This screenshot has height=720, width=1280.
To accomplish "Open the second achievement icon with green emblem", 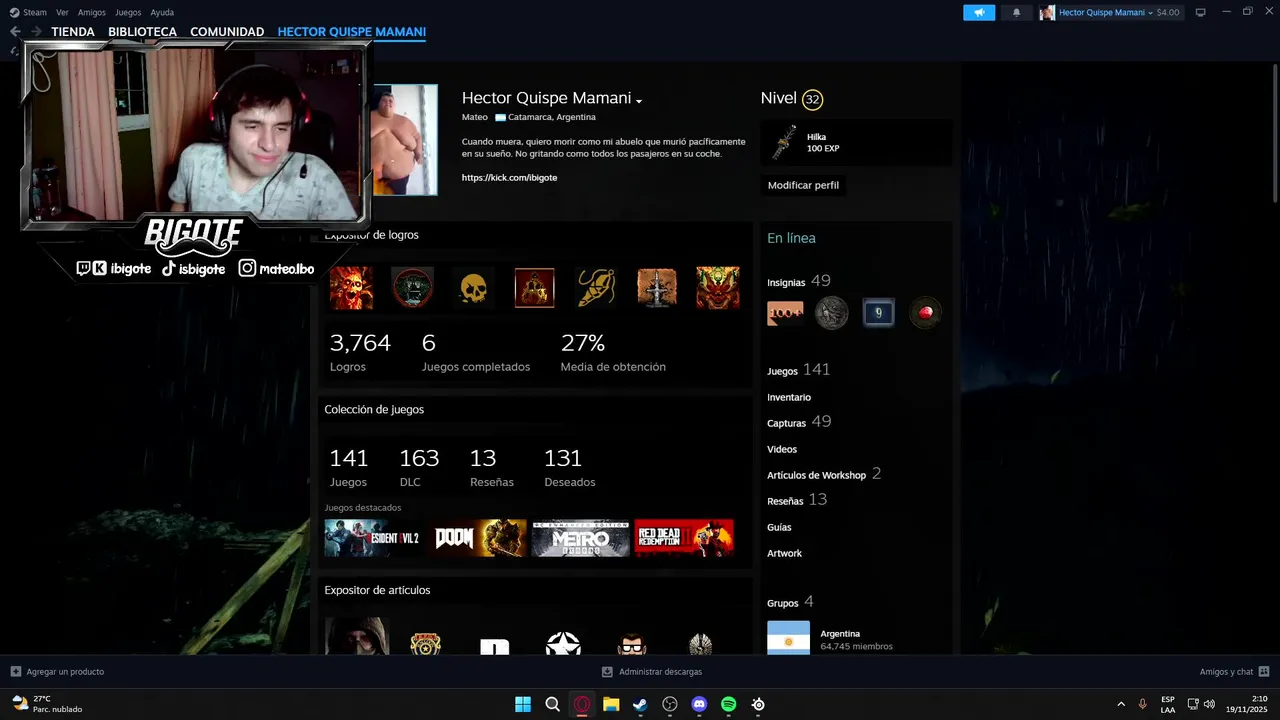I will (412, 288).
